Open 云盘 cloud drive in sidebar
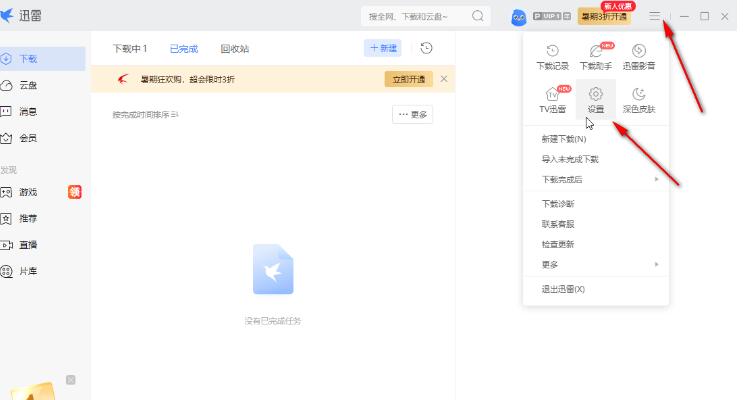743x400 pixels. point(43,85)
